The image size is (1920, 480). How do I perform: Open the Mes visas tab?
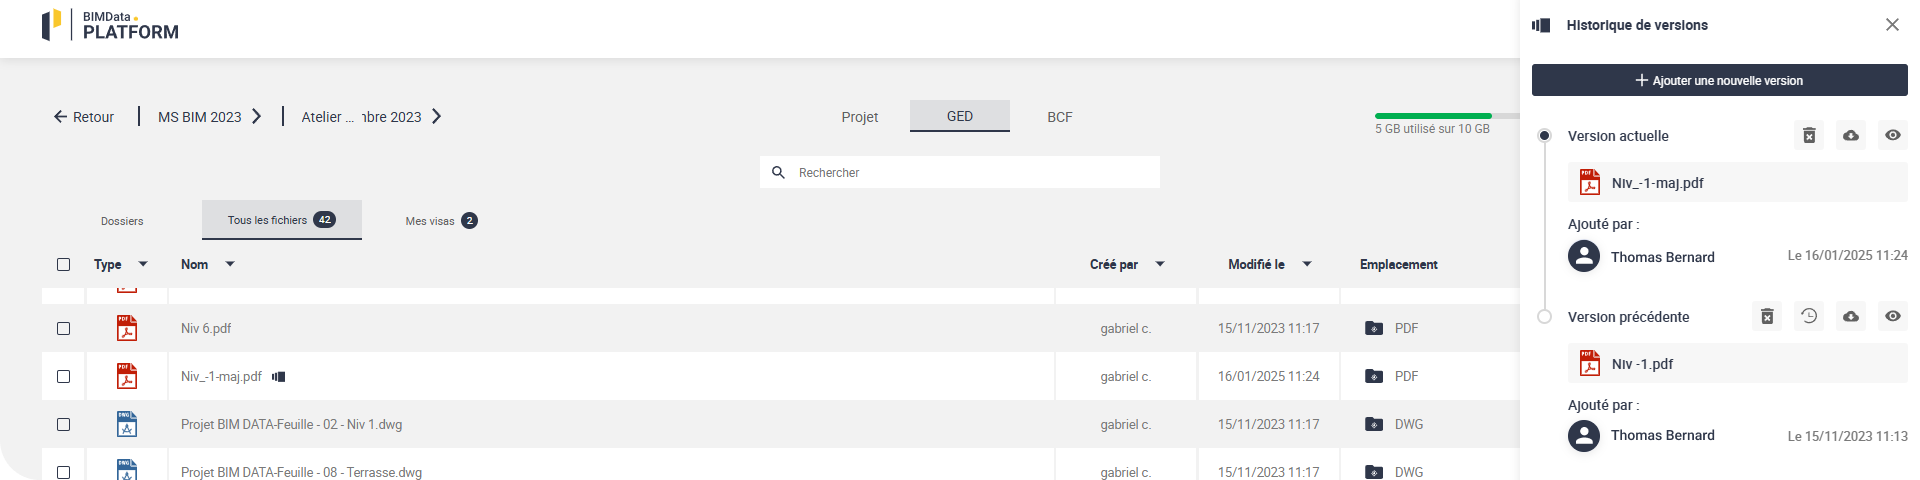point(440,221)
